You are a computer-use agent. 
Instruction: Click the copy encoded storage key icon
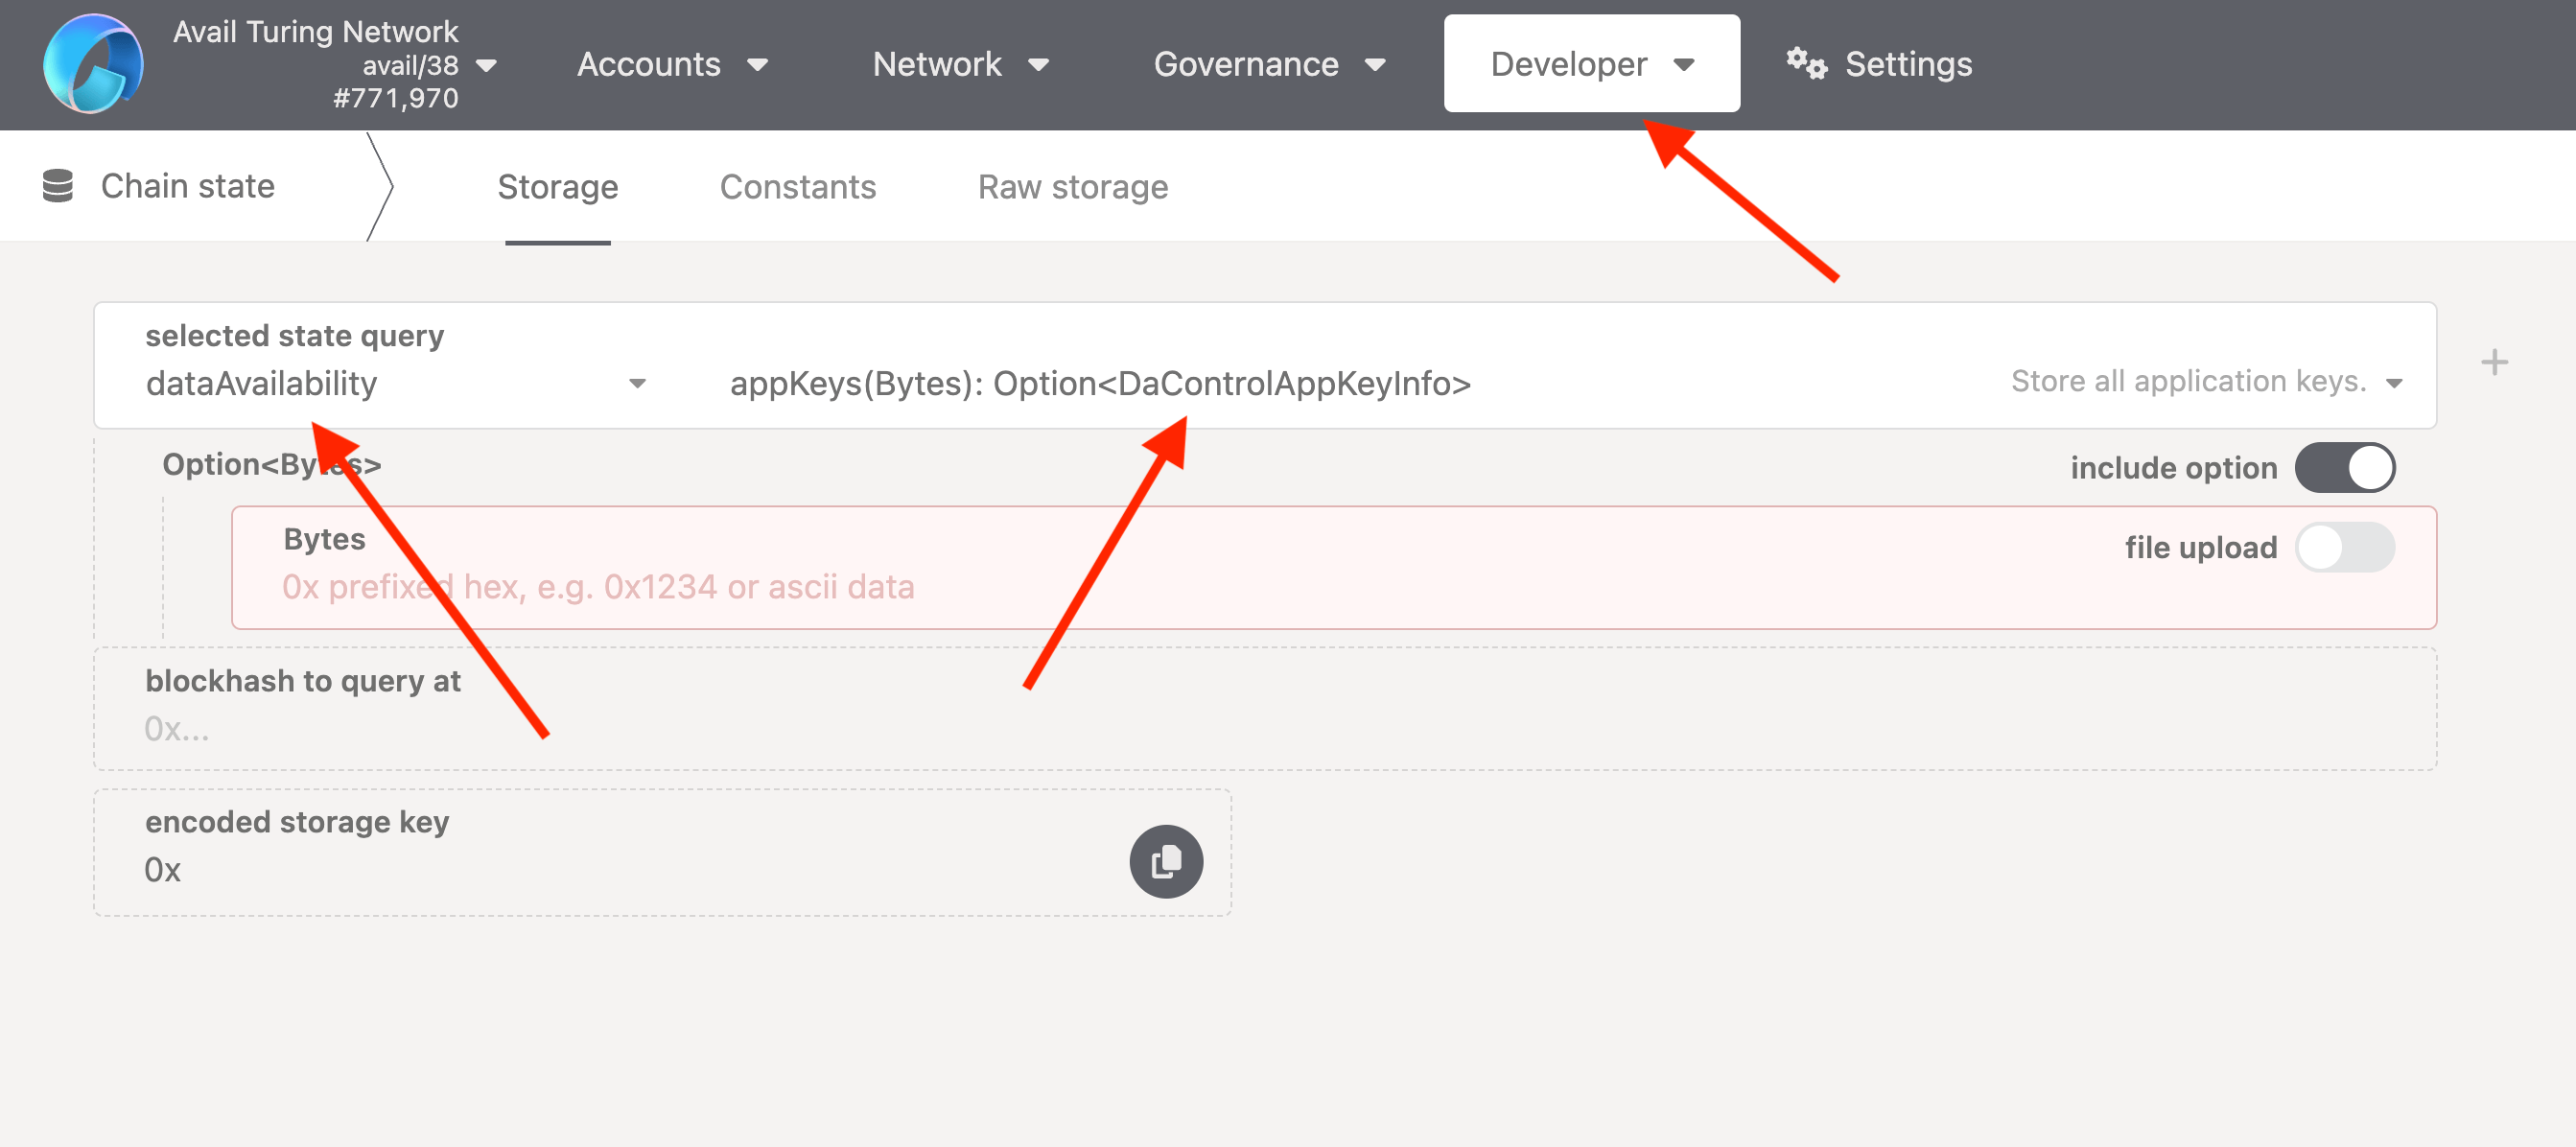tap(1165, 861)
